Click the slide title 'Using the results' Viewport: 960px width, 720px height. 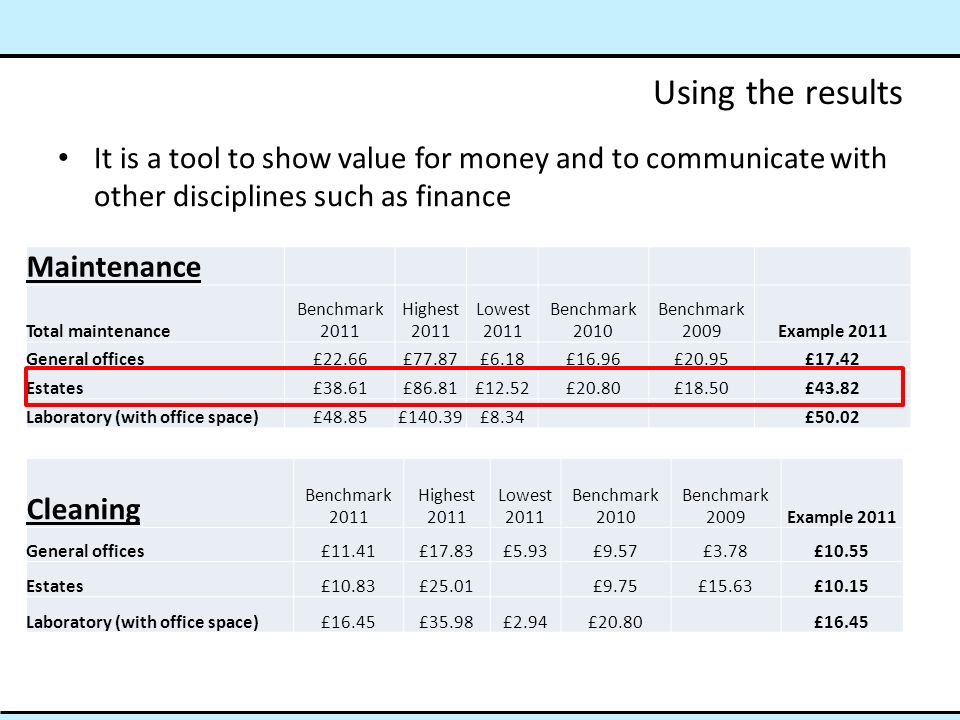(778, 94)
